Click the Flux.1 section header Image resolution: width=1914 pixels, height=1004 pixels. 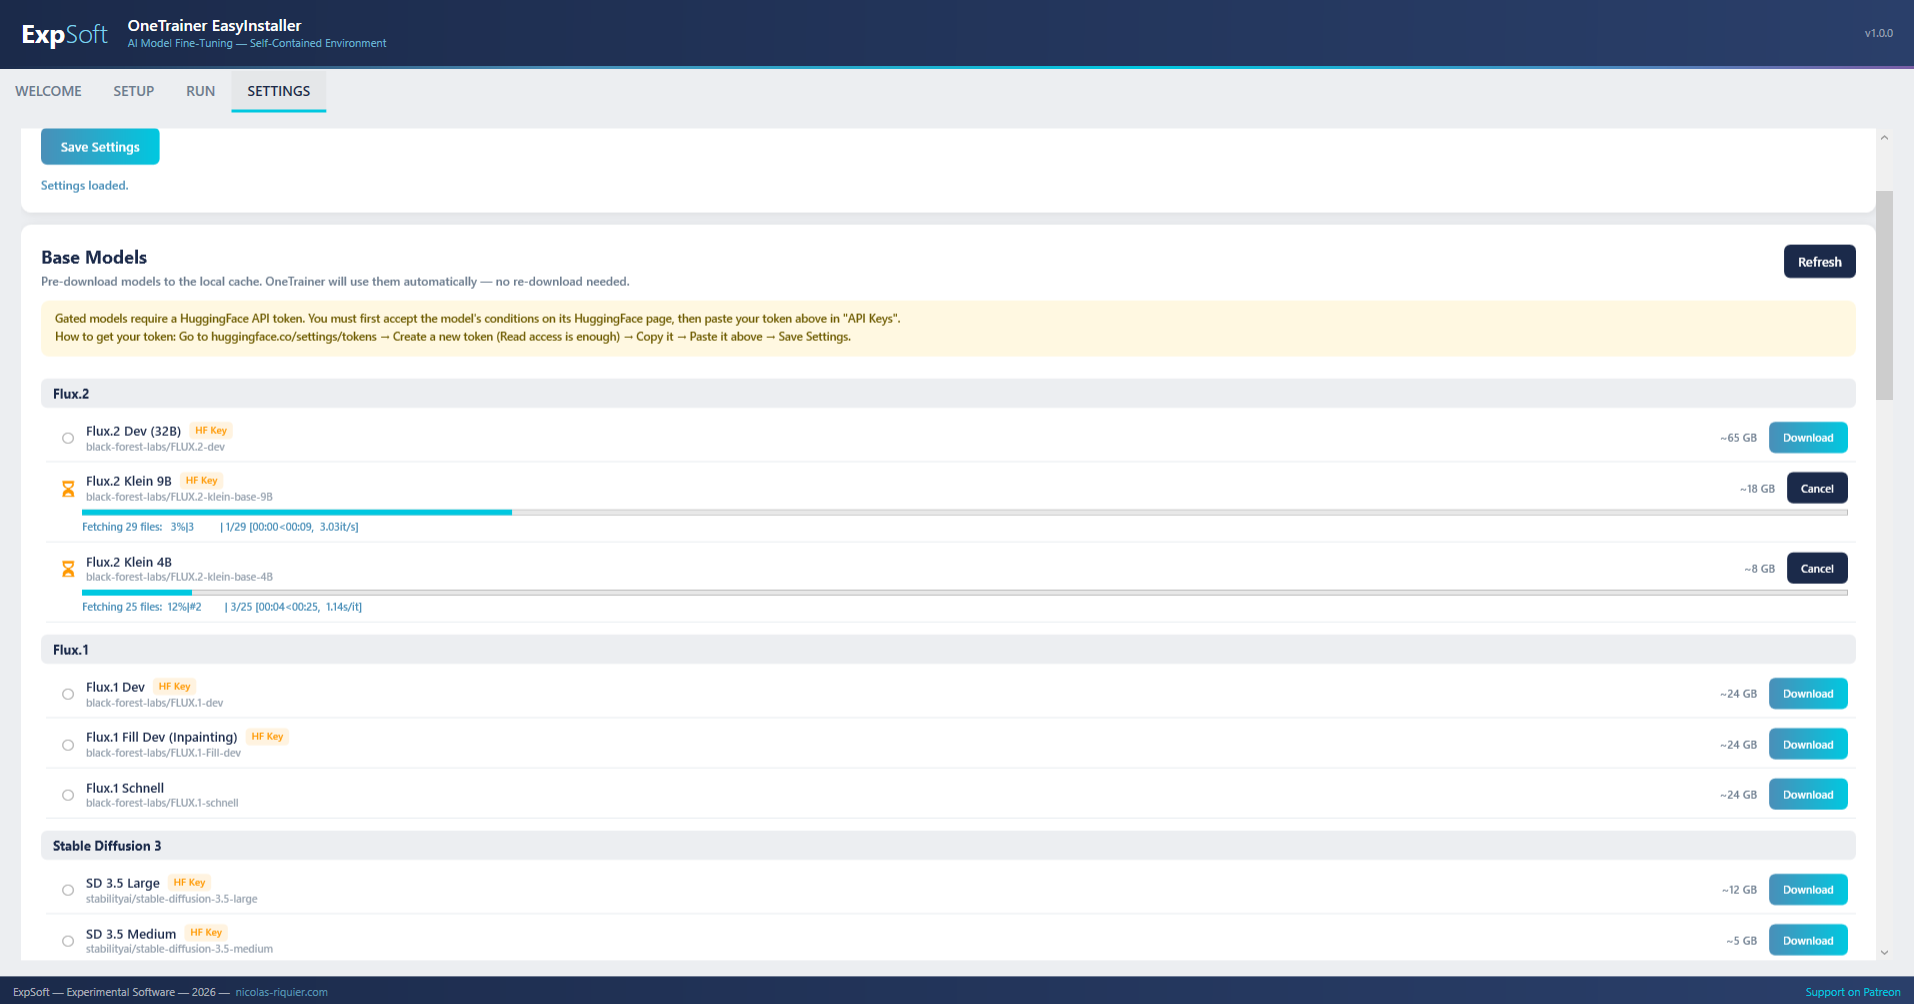tap(948, 649)
